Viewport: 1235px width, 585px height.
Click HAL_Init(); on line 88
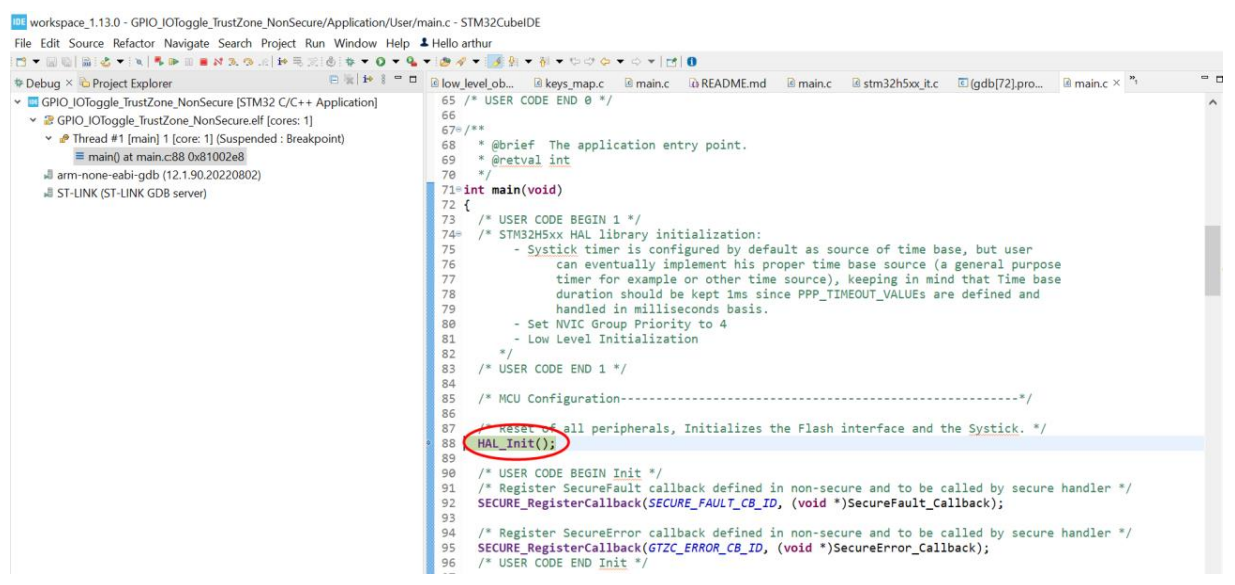click(516, 443)
